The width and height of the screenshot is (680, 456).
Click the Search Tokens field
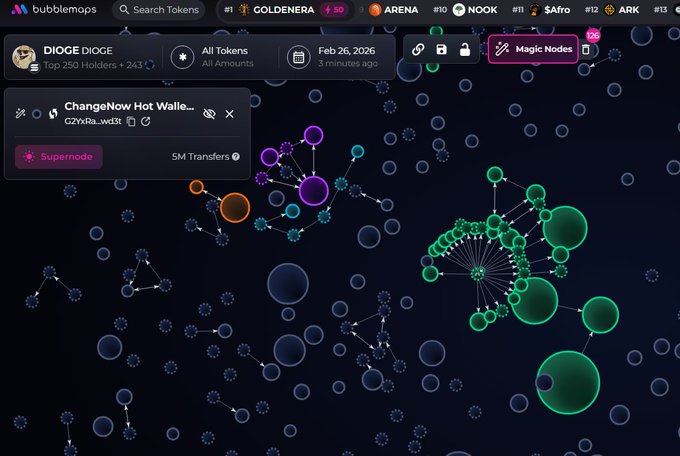pyautogui.click(x=159, y=10)
